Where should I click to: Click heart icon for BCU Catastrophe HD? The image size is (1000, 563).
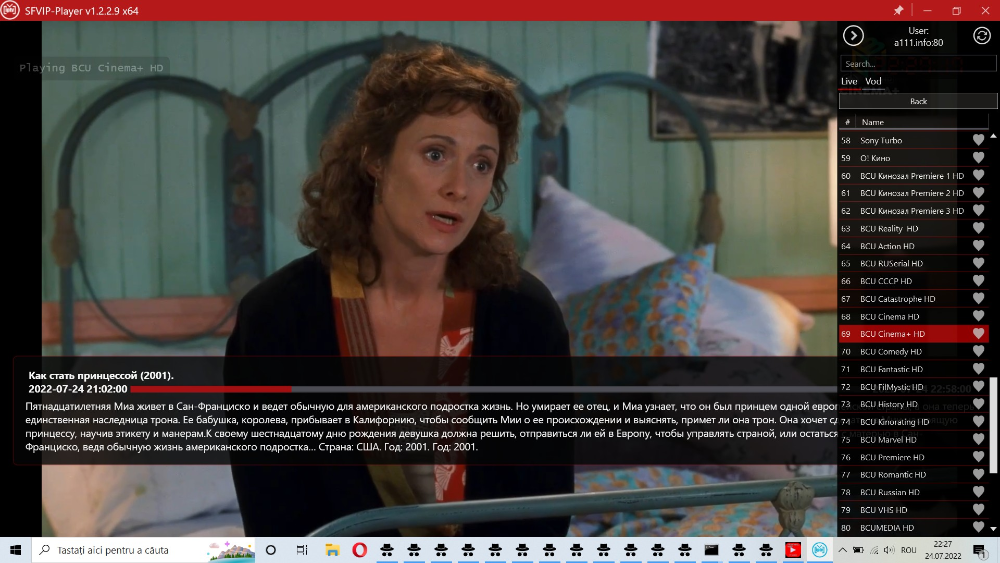(978, 298)
